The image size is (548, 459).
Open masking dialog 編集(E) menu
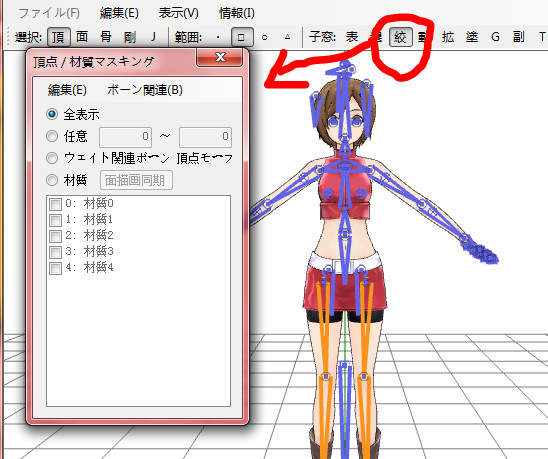(67, 90)
